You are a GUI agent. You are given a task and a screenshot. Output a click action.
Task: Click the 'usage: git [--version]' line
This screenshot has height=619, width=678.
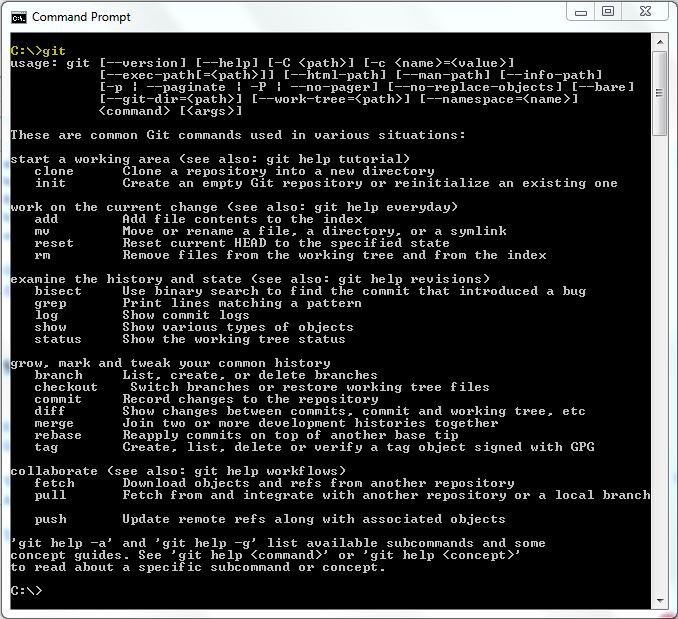pos(262,64)
